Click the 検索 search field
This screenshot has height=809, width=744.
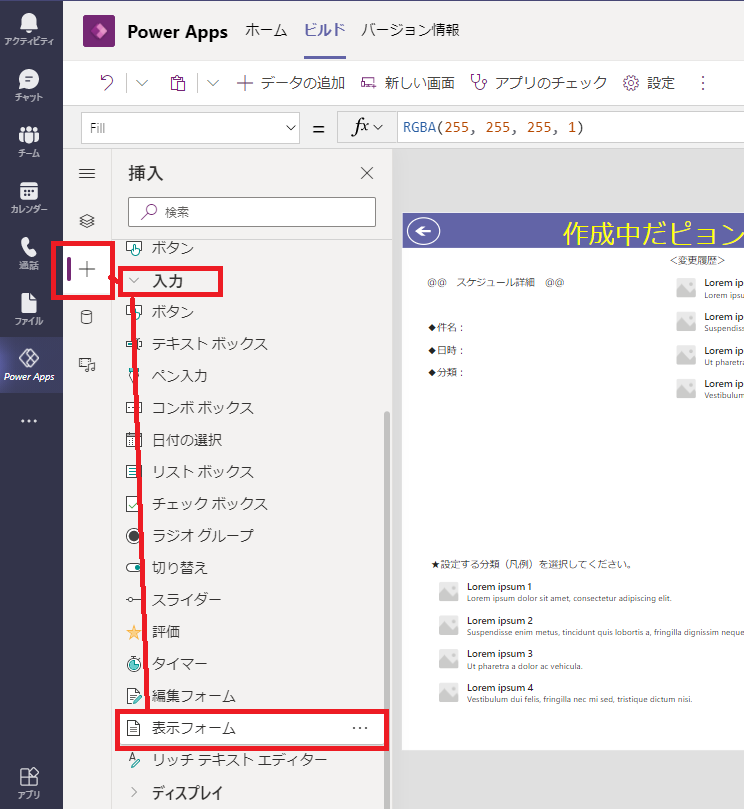coord(252,212)
